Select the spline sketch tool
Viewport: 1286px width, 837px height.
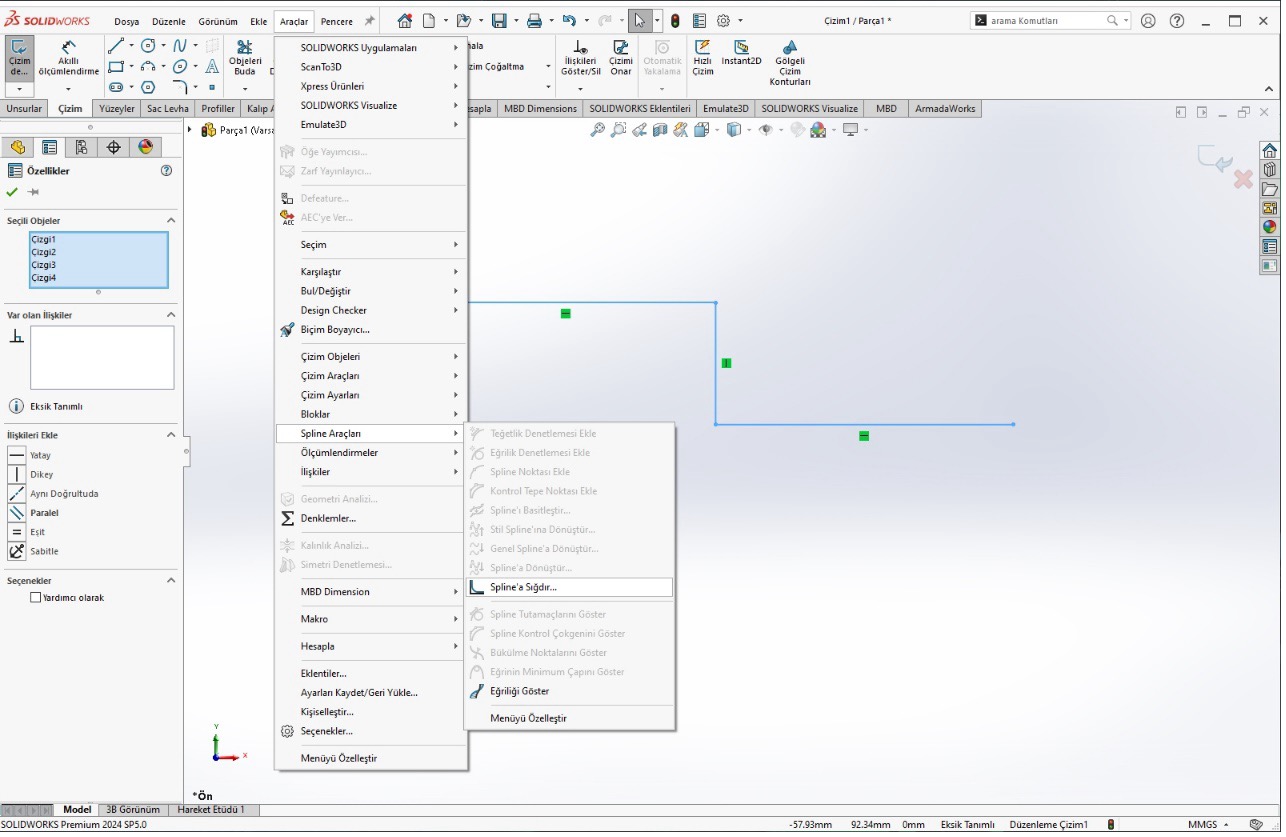pos(181,46)
